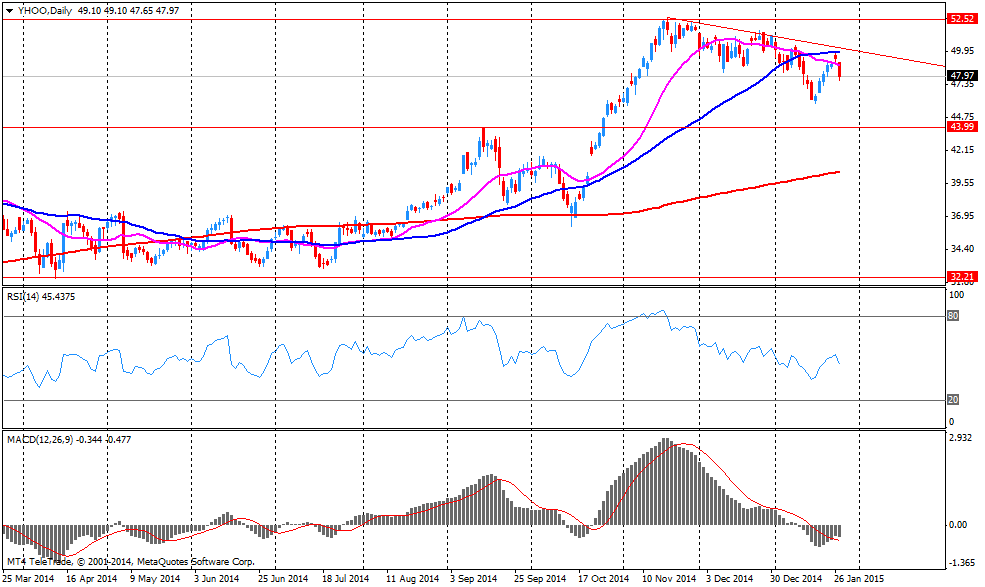Click the 42.15 price axis value
The height and width of the screenshot is (587, 985).
click(x=962, y=150)
